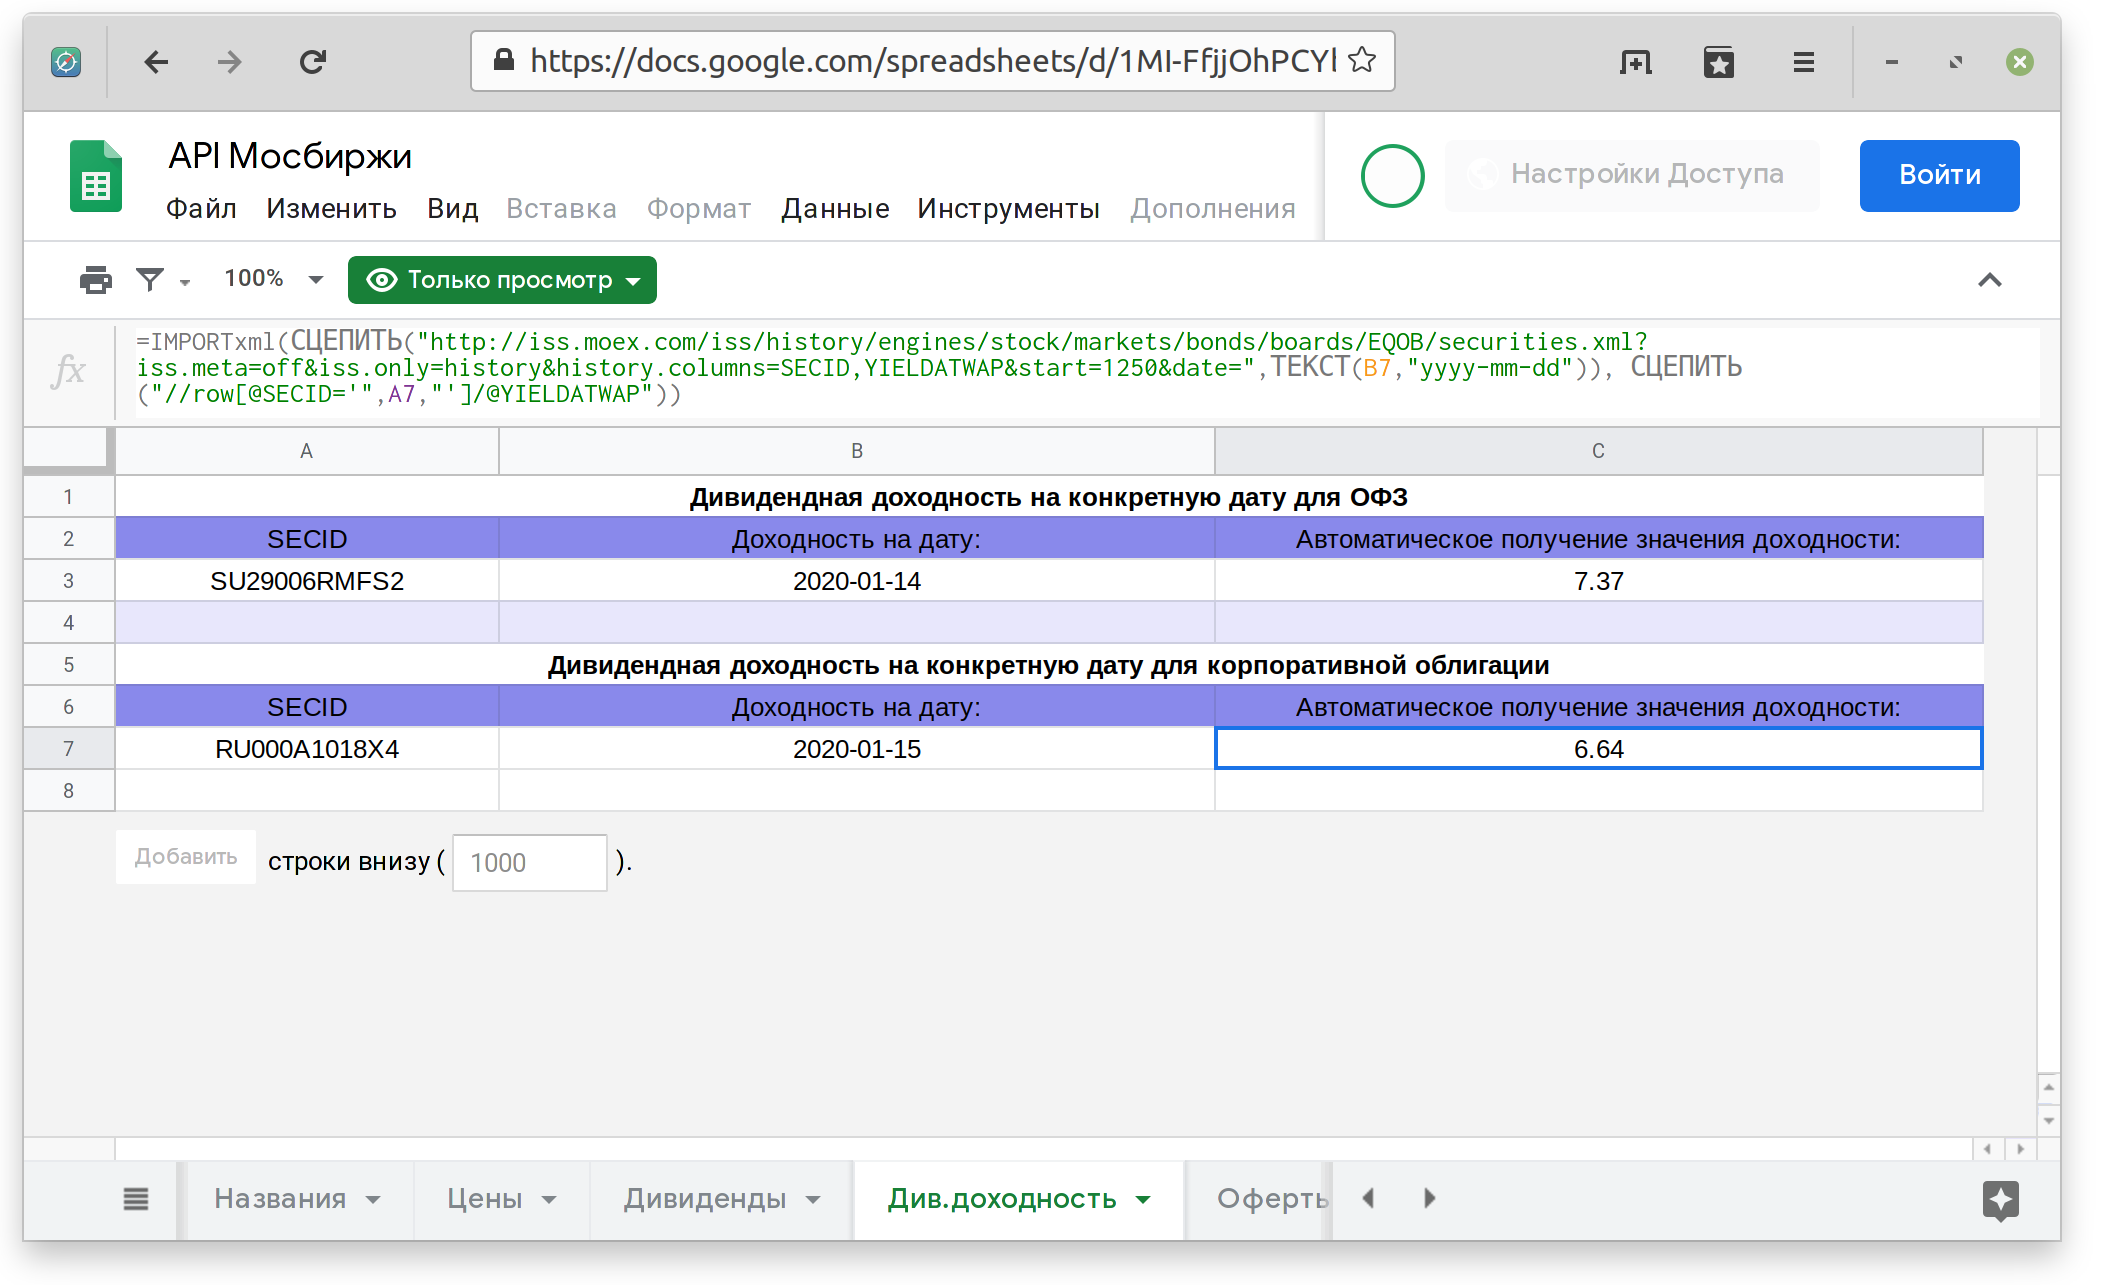This screenshot has width=2102, height=1285.
Task: Open the all sheets list icon
Action: [136, 1198]
